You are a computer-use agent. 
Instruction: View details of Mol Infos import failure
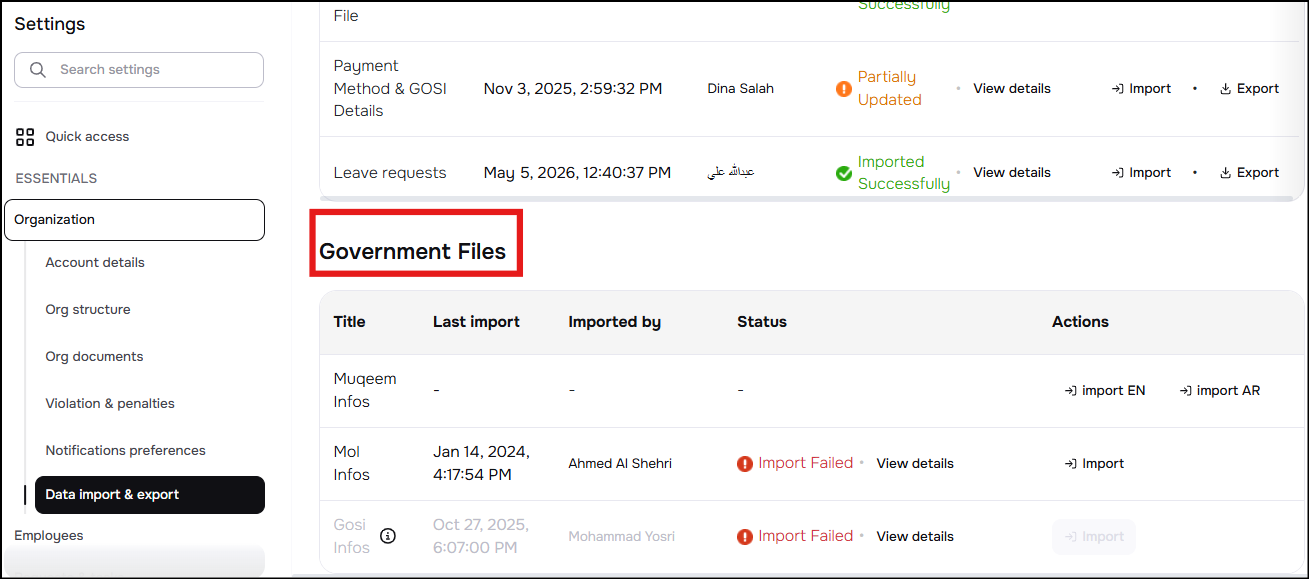click(915, 464)
